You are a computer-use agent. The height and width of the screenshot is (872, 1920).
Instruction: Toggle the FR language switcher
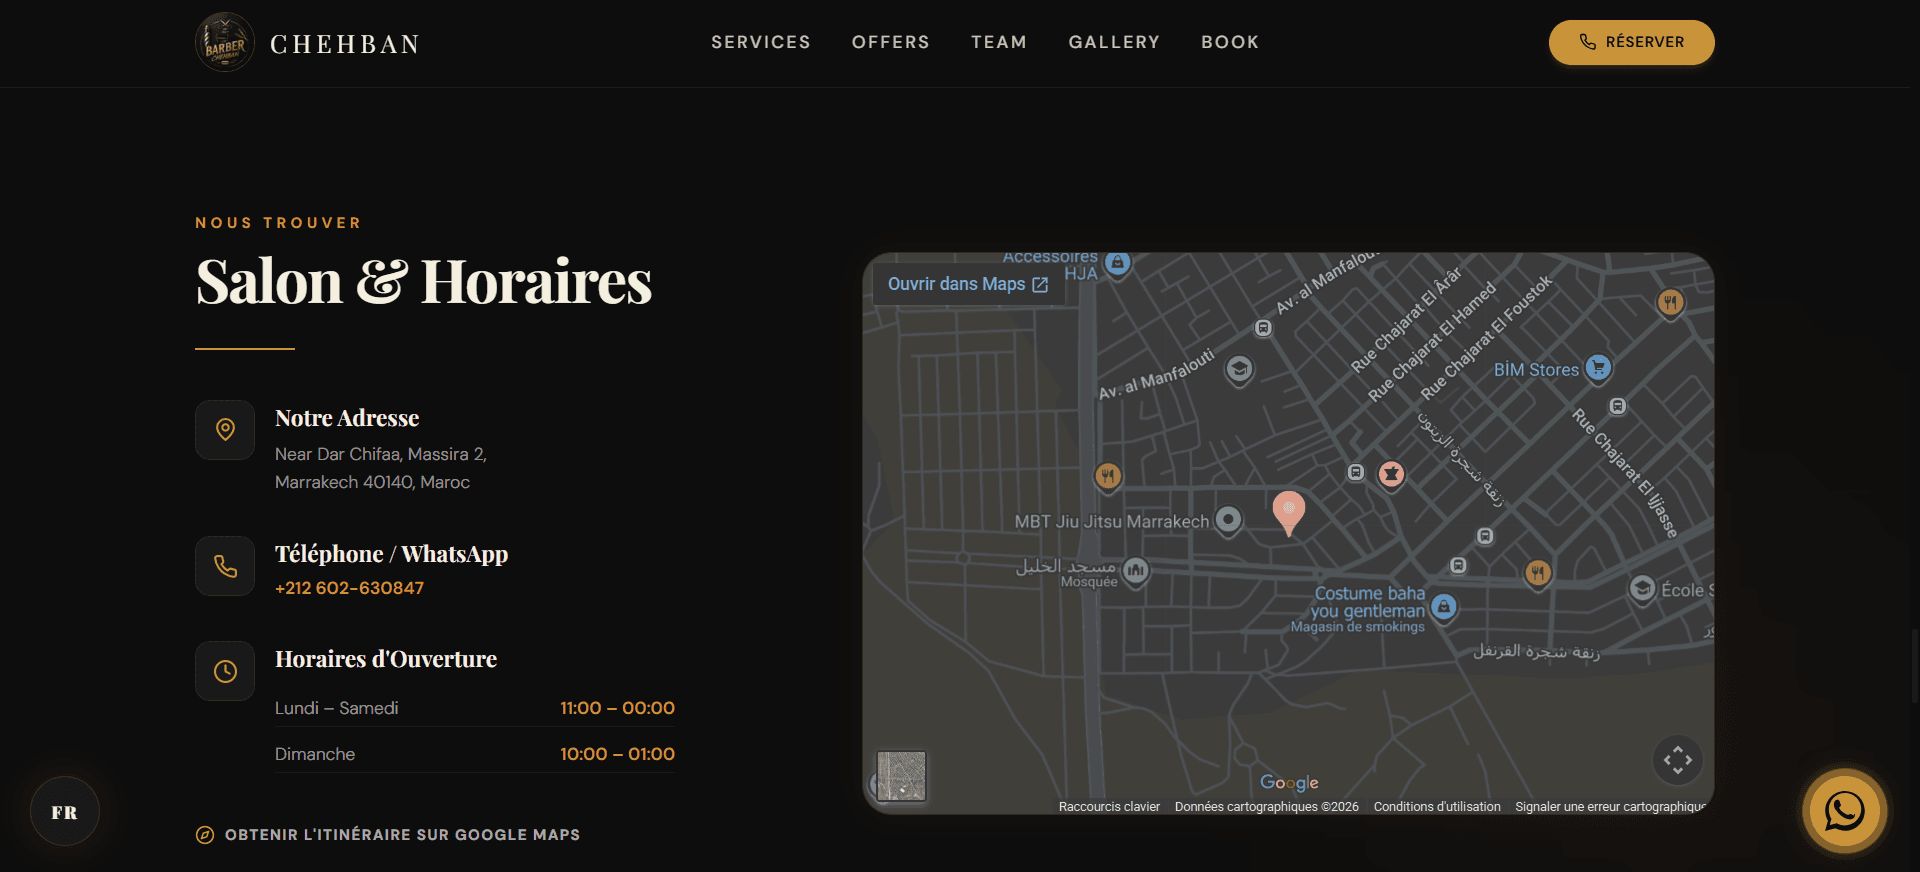tap(64, 812)
